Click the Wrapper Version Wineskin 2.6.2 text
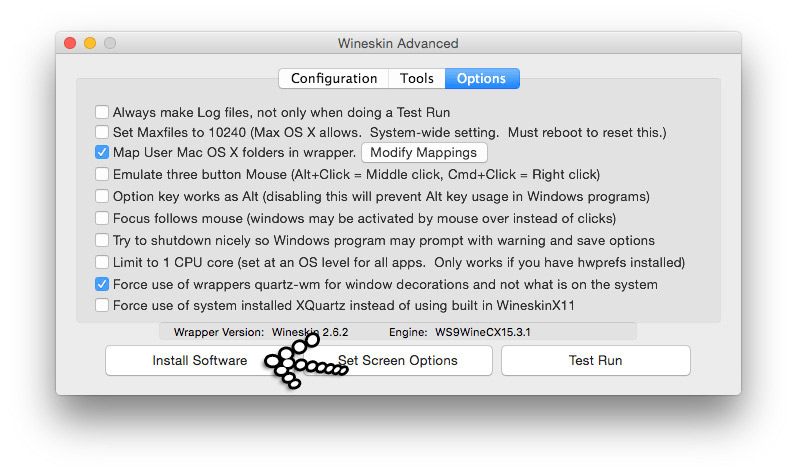 (261, 332)
